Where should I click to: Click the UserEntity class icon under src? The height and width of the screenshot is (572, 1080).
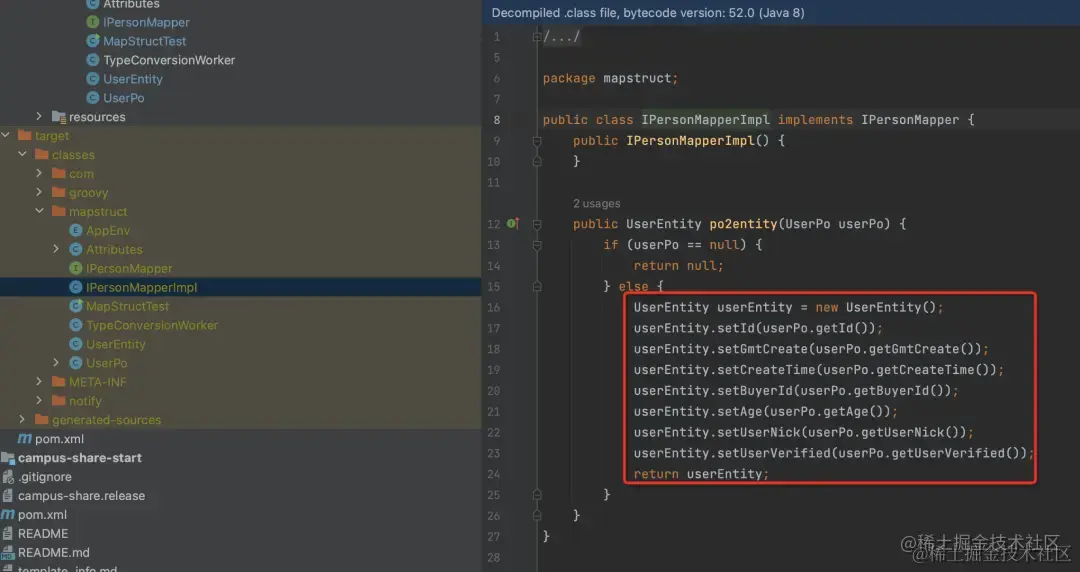point(92,79)
